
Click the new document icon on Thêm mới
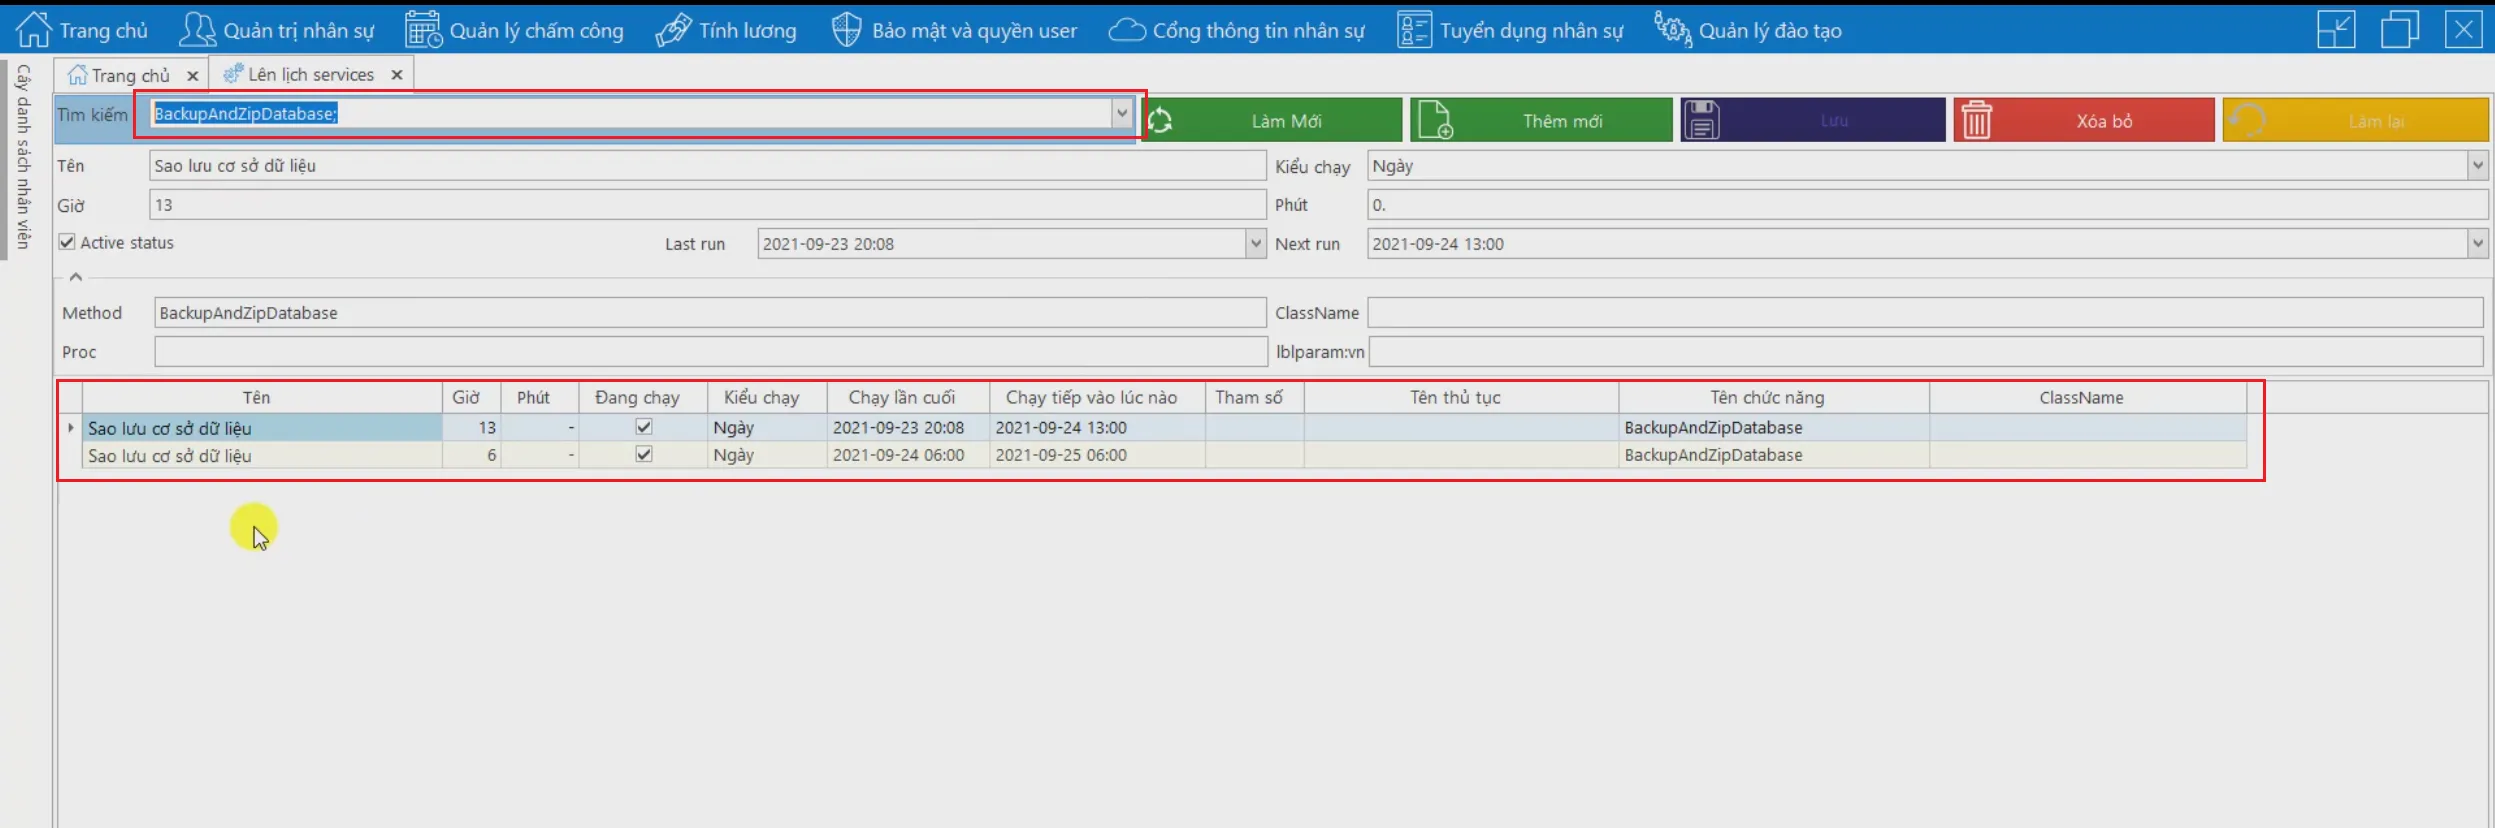tap(1436, 120)
